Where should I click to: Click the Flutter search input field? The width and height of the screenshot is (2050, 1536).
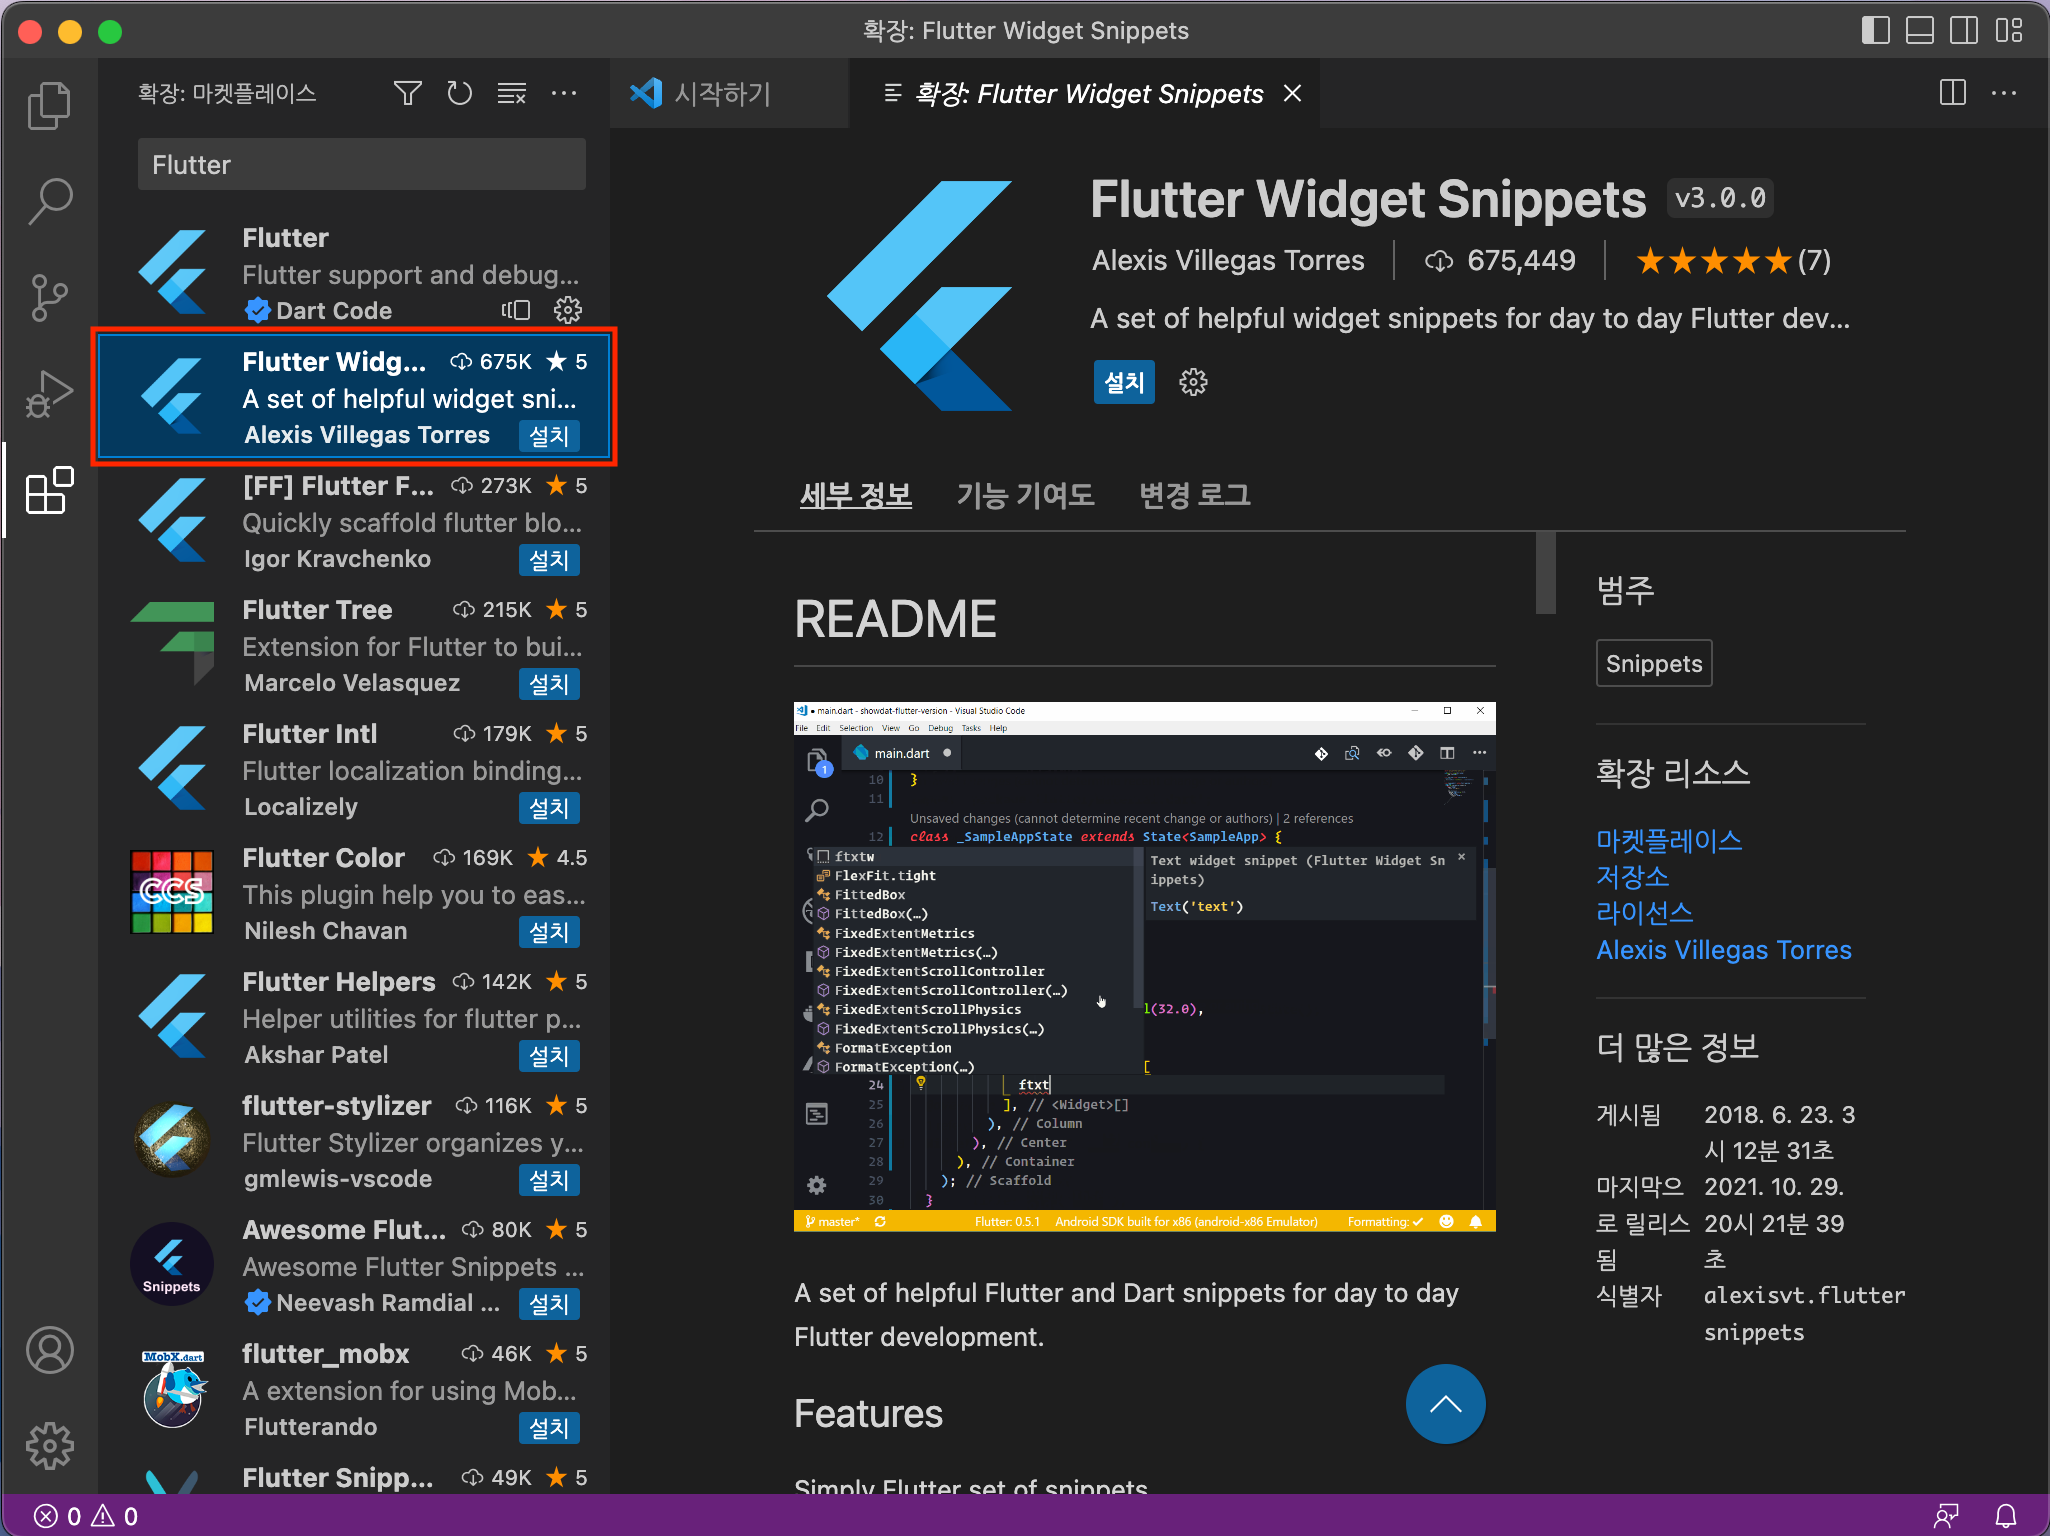[x=361, y=165]
